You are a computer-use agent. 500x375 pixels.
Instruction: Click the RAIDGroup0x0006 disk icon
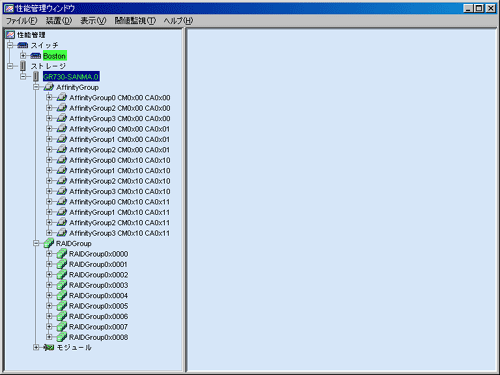(62, 316)
